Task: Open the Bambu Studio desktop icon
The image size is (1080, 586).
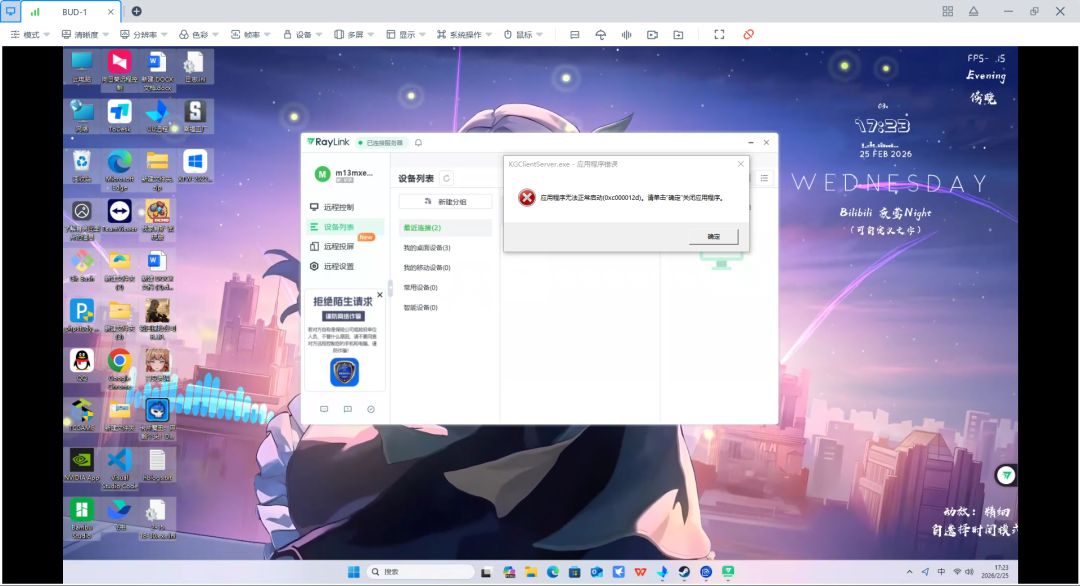Action: click(81, 519)
